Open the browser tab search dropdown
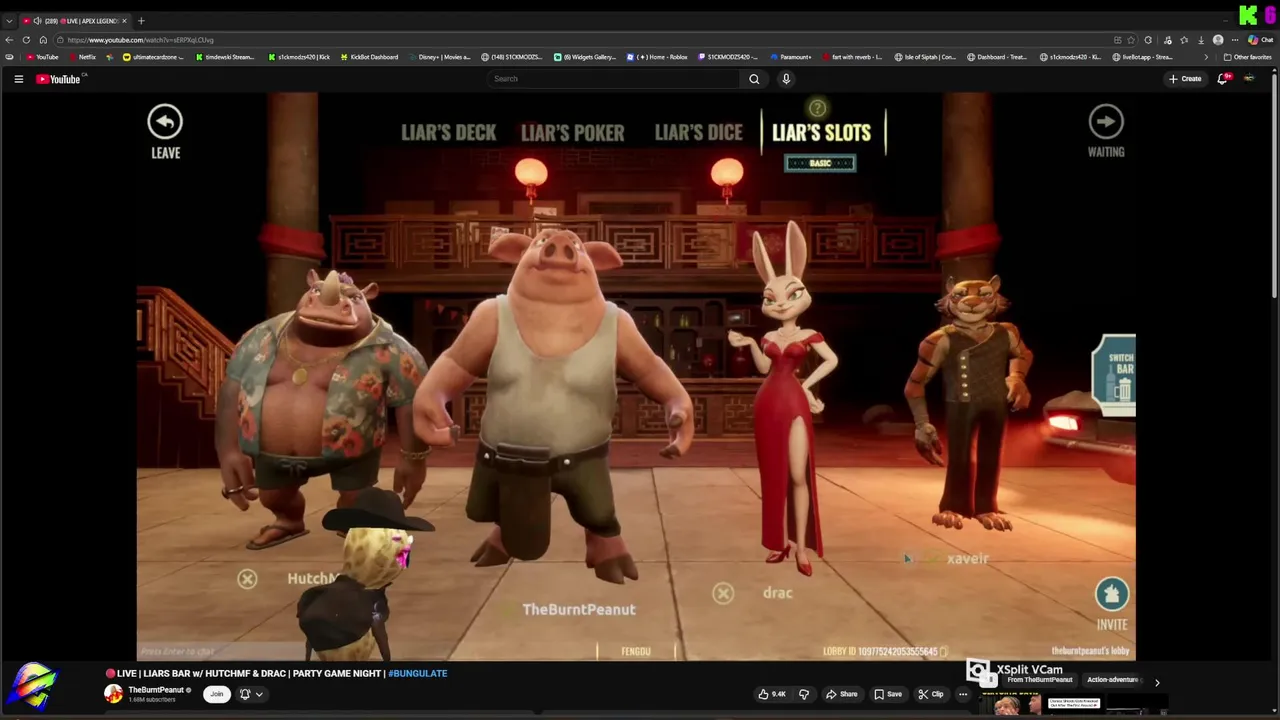Viewport: 1280px width, 720px height. coord(9,21)
